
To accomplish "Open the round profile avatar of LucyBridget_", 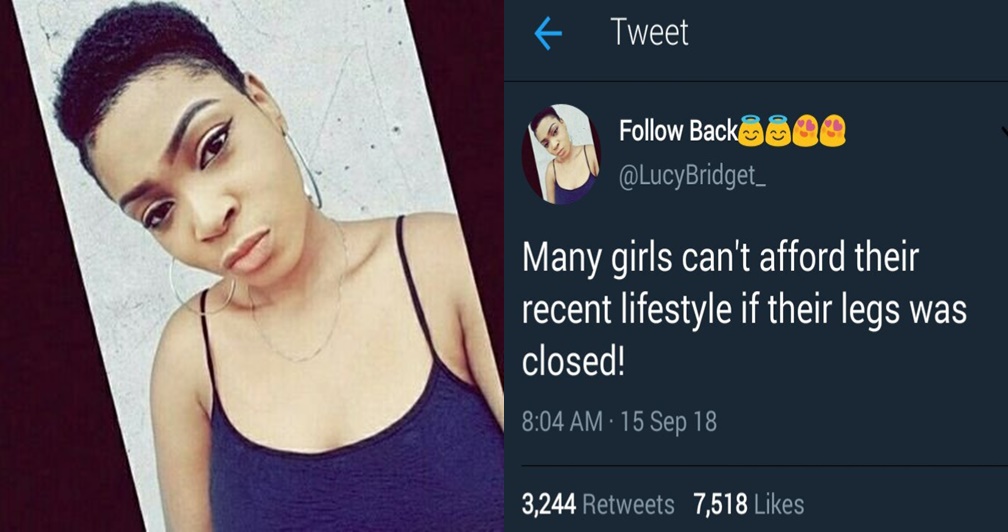I will (561, 154).
